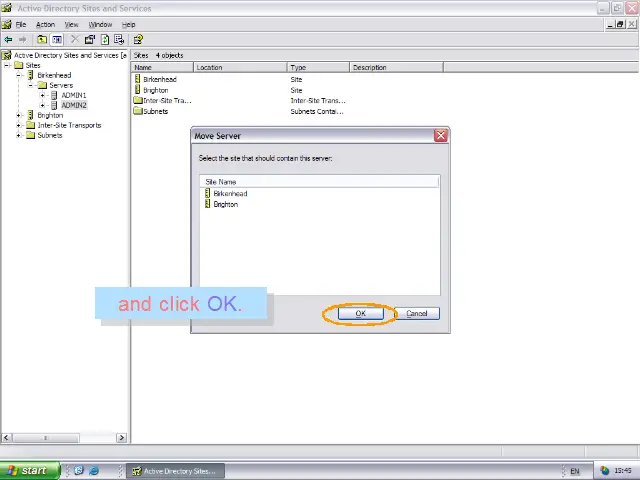Viewport: 640px width, 480px height.
Task: Click OK in Move Server dialog
Action: point(360,313)
